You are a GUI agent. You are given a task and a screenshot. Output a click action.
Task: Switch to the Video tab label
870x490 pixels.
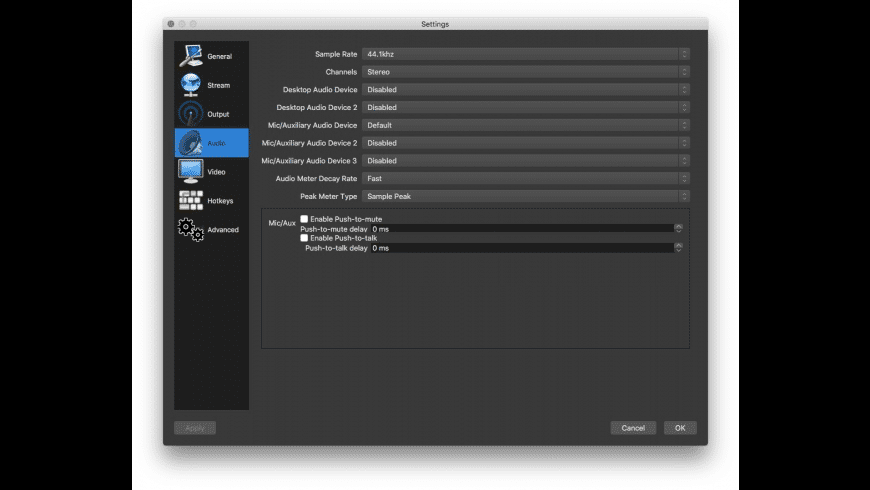click(x=216, y=172)
